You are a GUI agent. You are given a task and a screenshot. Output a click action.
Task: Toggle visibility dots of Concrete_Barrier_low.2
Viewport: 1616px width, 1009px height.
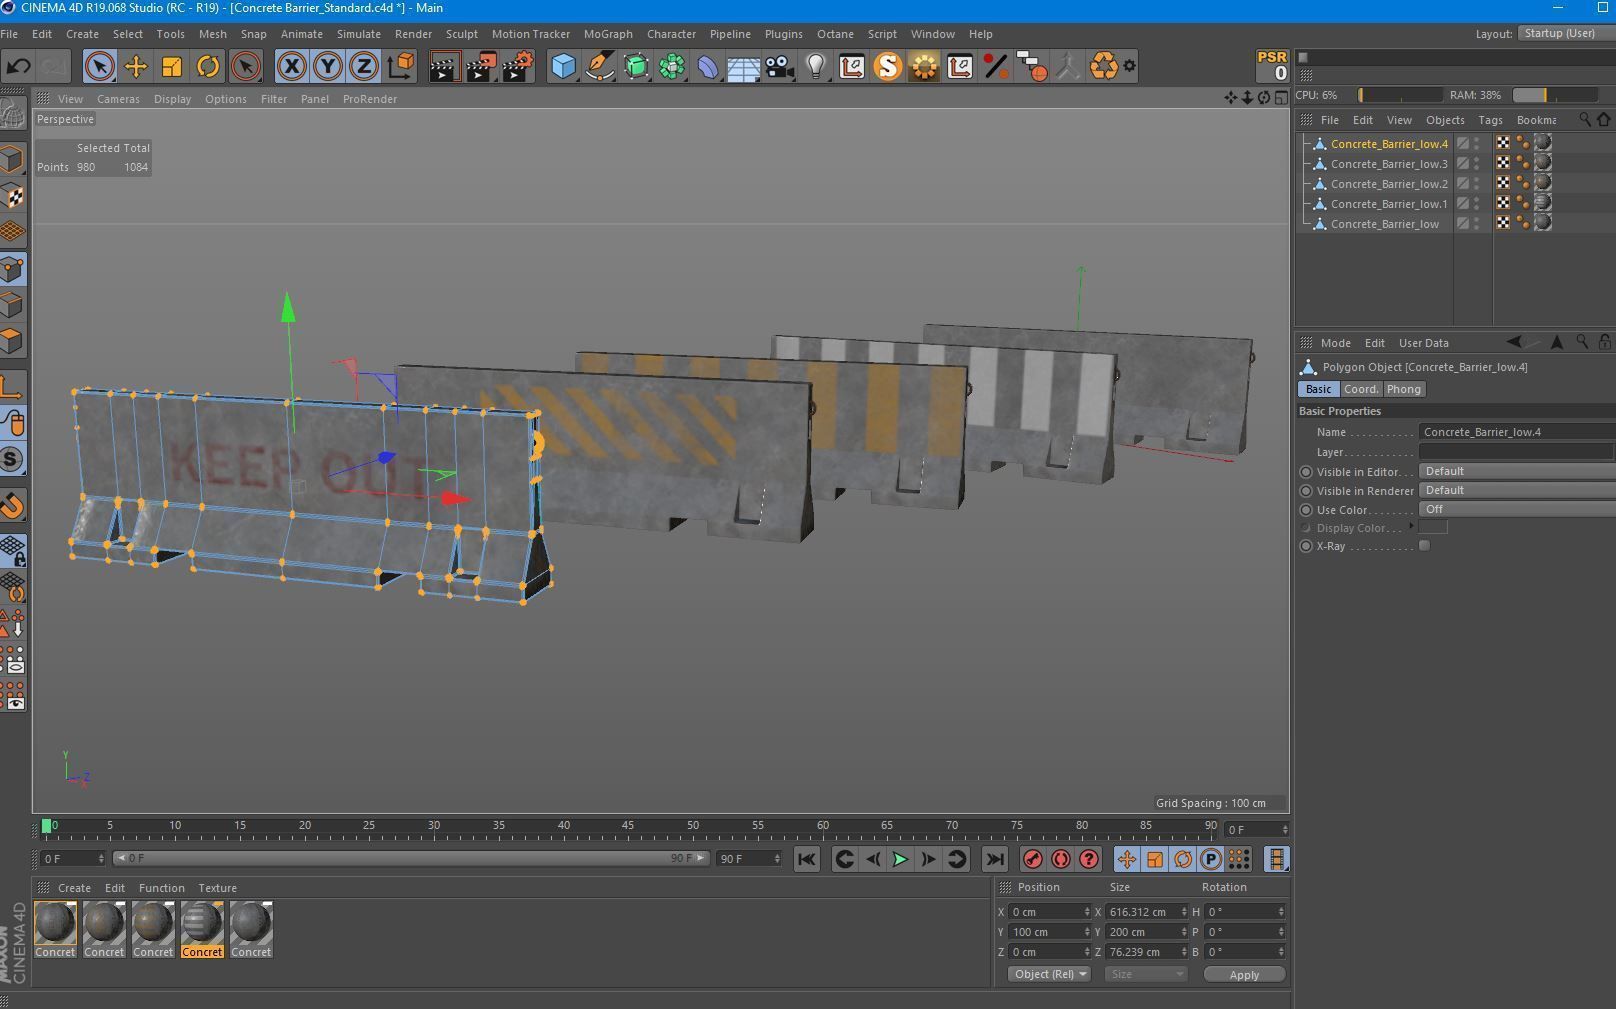point(1477,184)
